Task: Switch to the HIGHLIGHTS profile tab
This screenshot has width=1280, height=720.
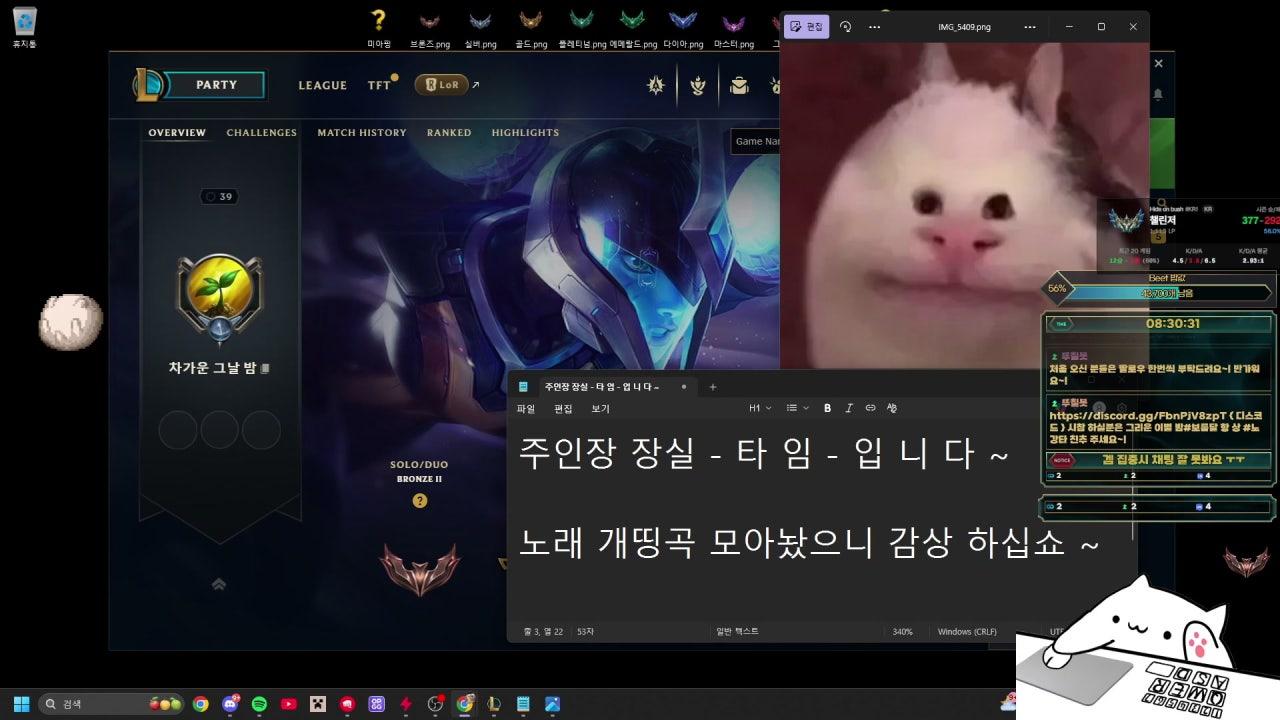Action: [x=525, y=133]
